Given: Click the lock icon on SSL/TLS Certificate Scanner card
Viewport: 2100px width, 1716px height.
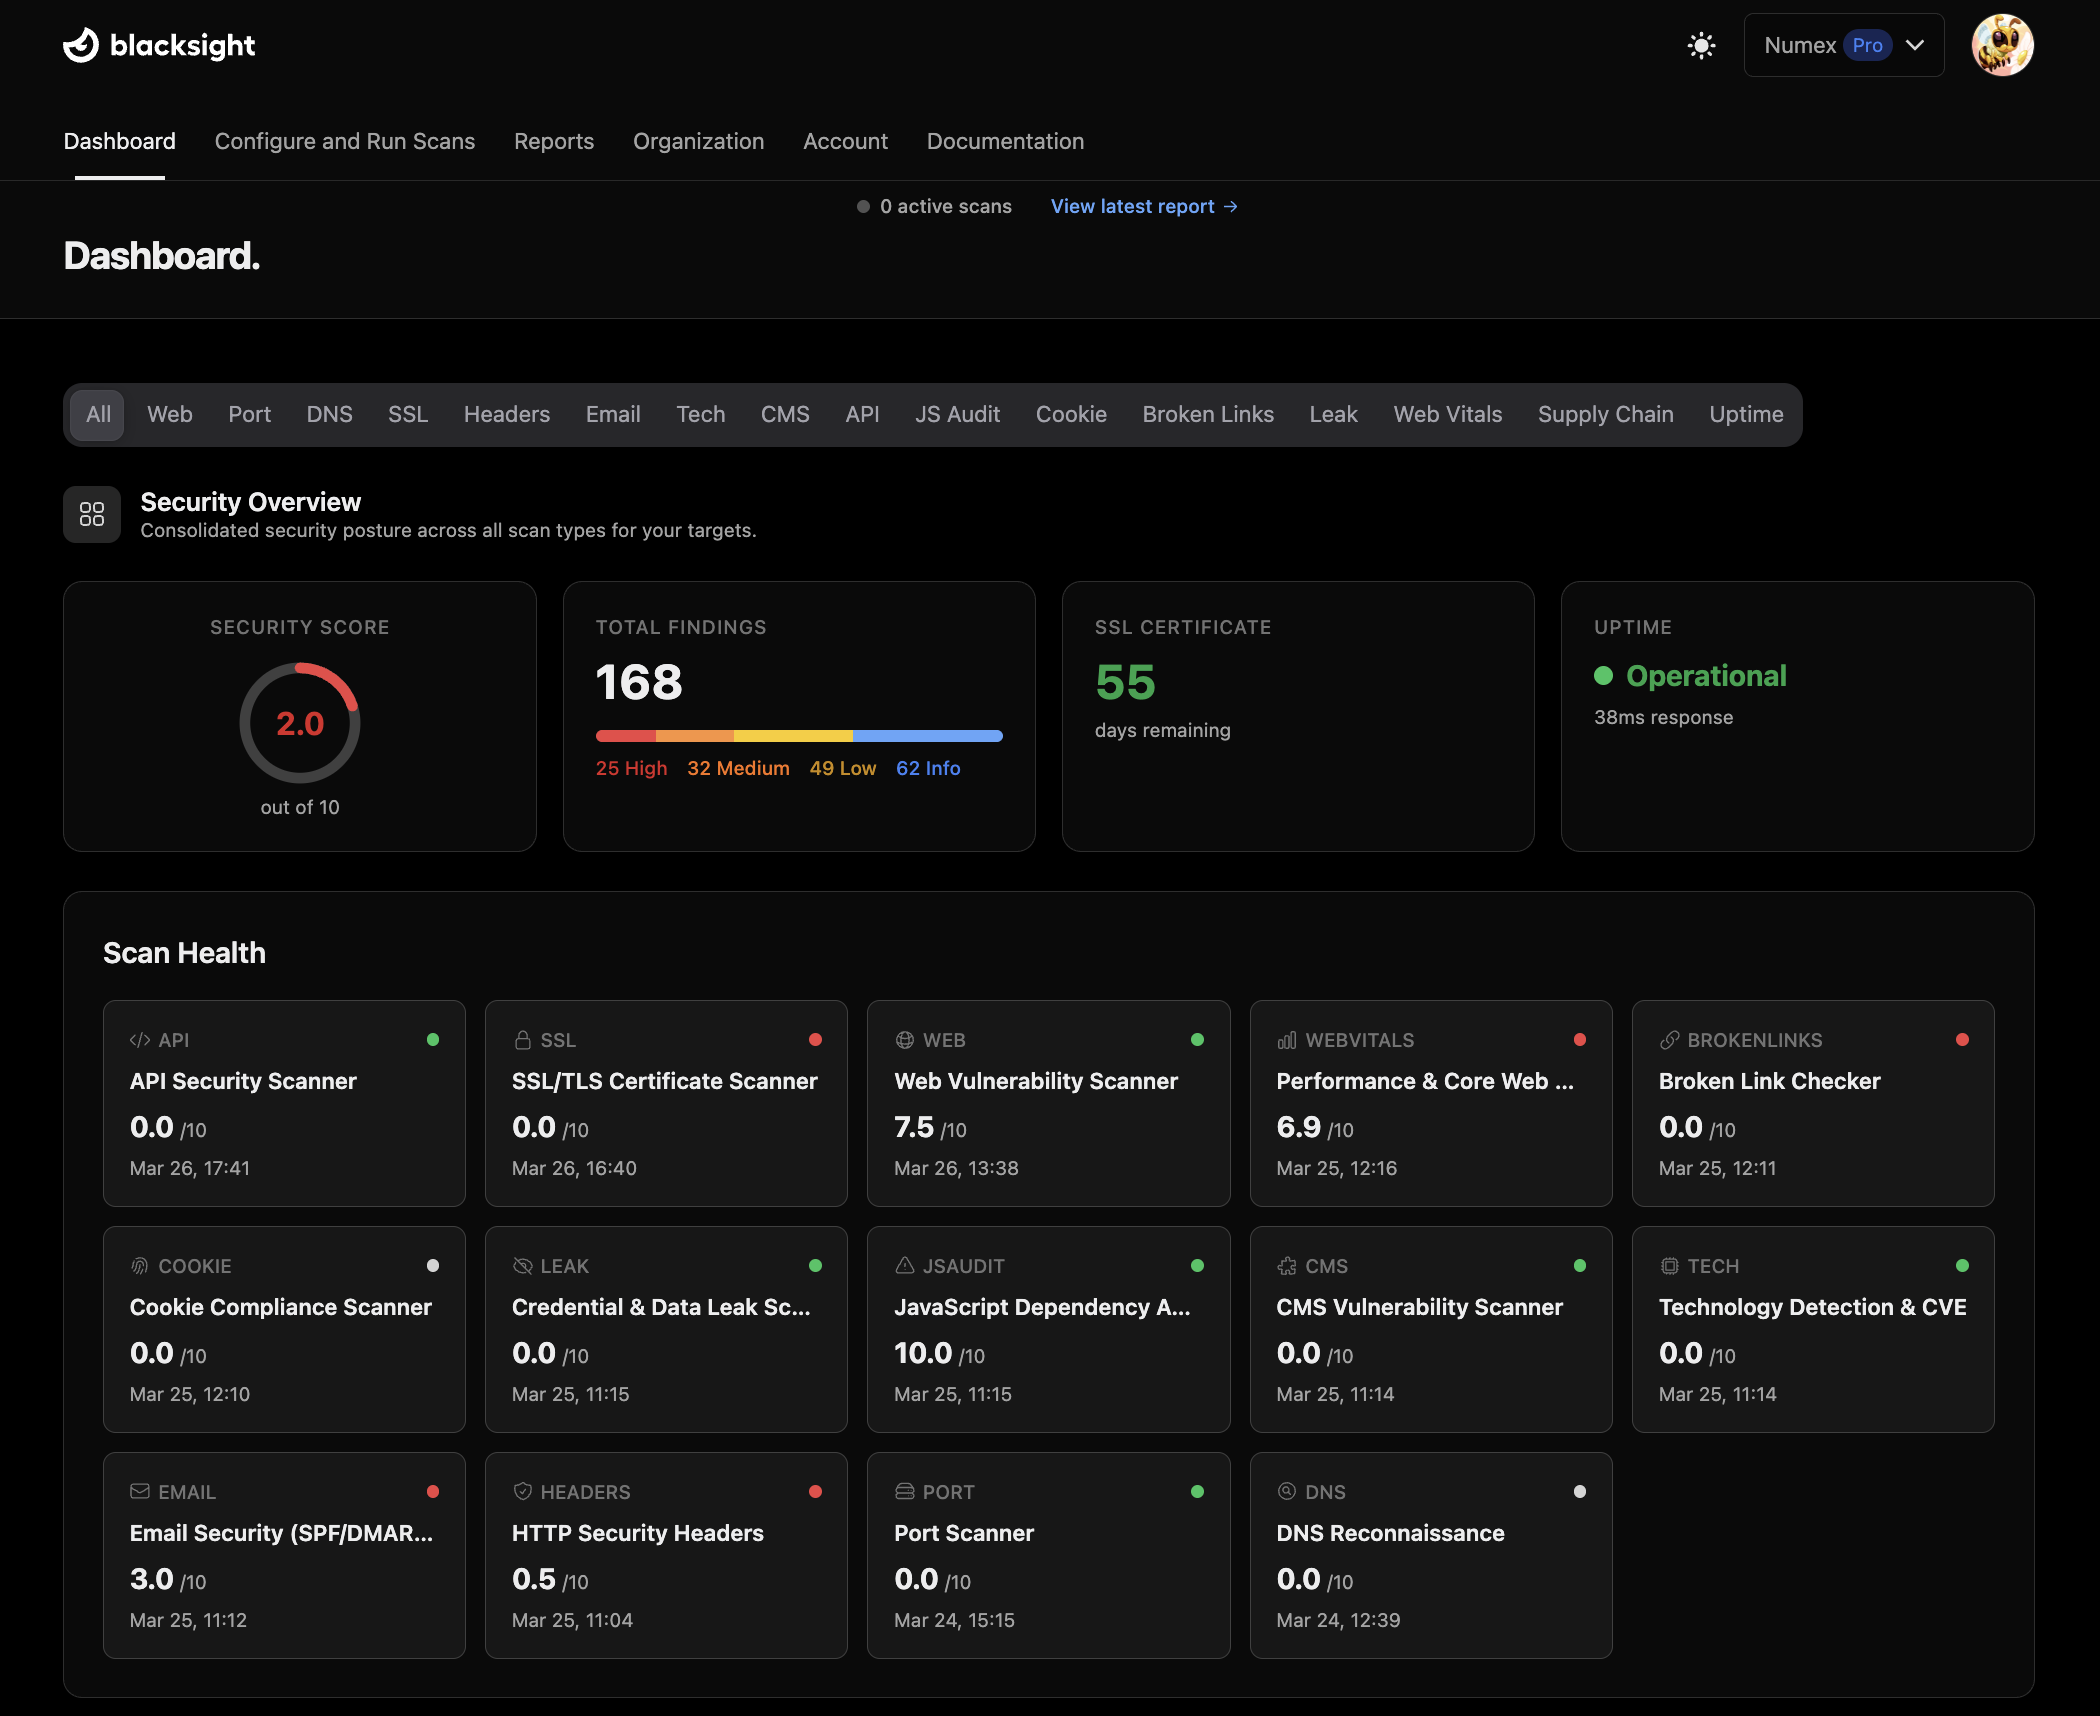Looking at the screenshot, I should (x=523, y=1039).
